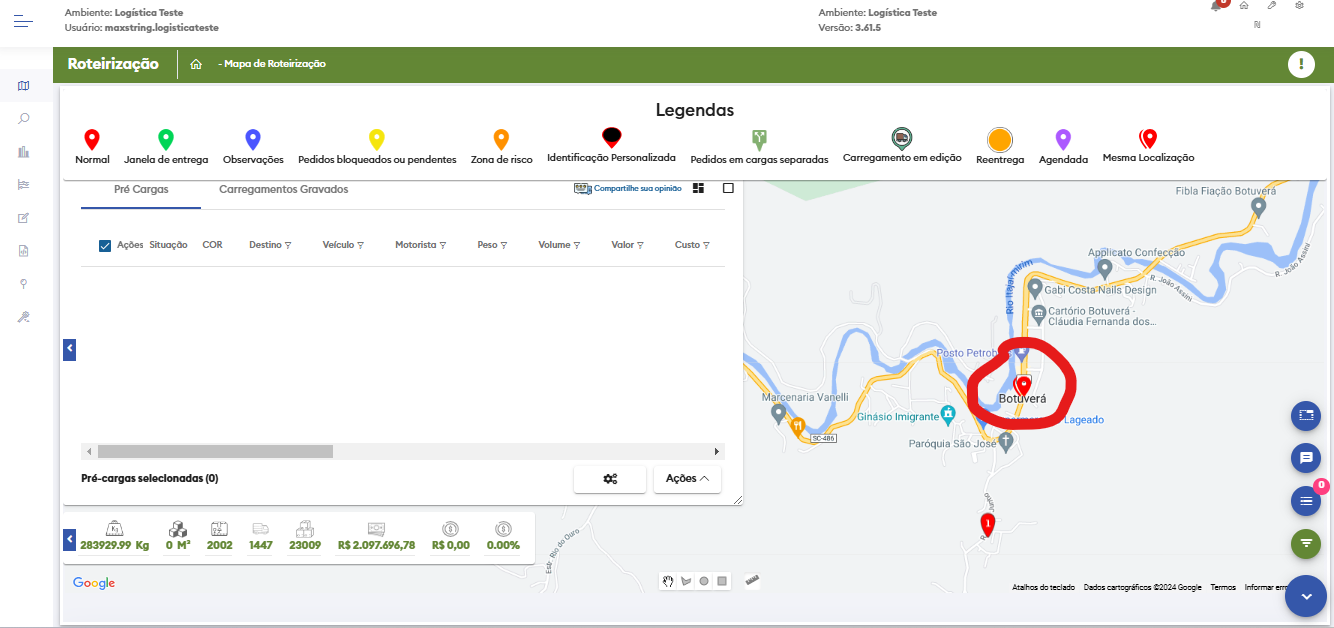The height and width of the screenshot is (628, 1334).
Task: Click the horizontal scrollbar of the table
Action: click(215, 452)
